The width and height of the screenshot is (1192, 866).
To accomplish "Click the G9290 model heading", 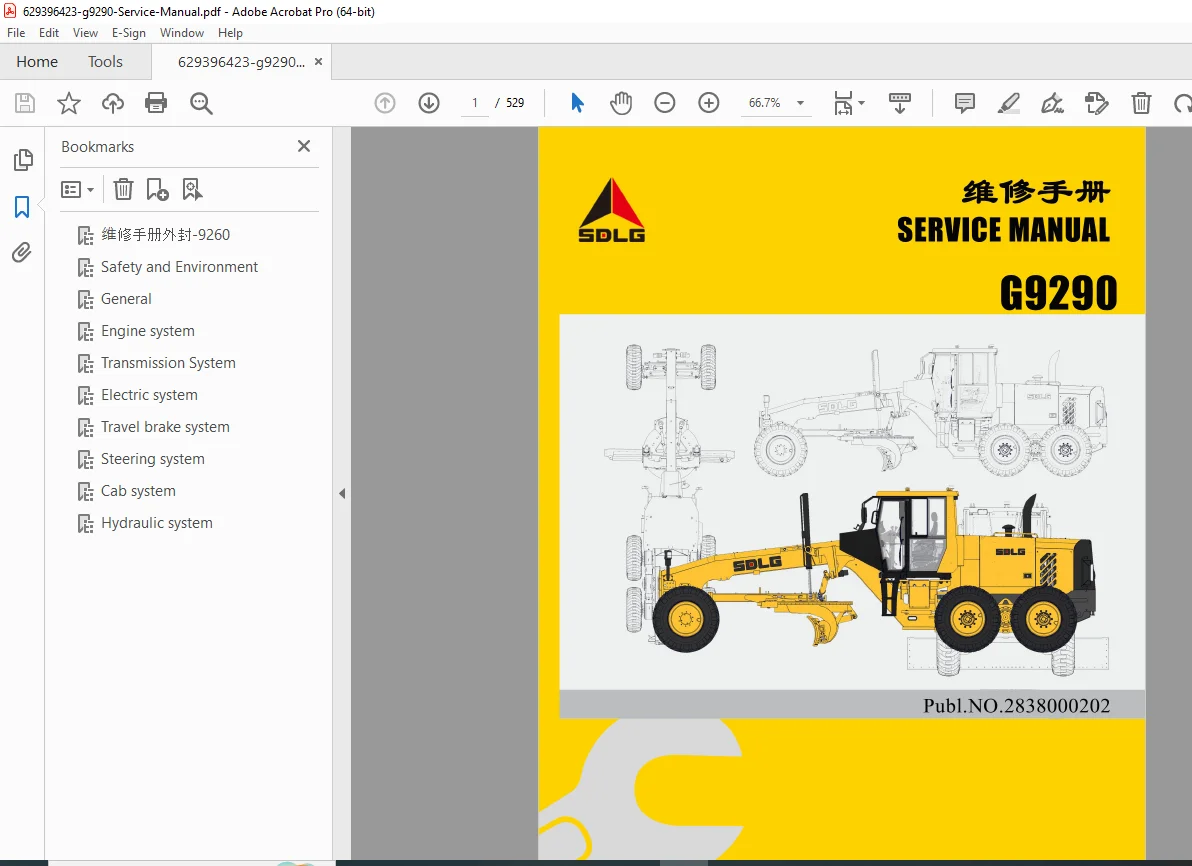I will [x=1058, y=293].
